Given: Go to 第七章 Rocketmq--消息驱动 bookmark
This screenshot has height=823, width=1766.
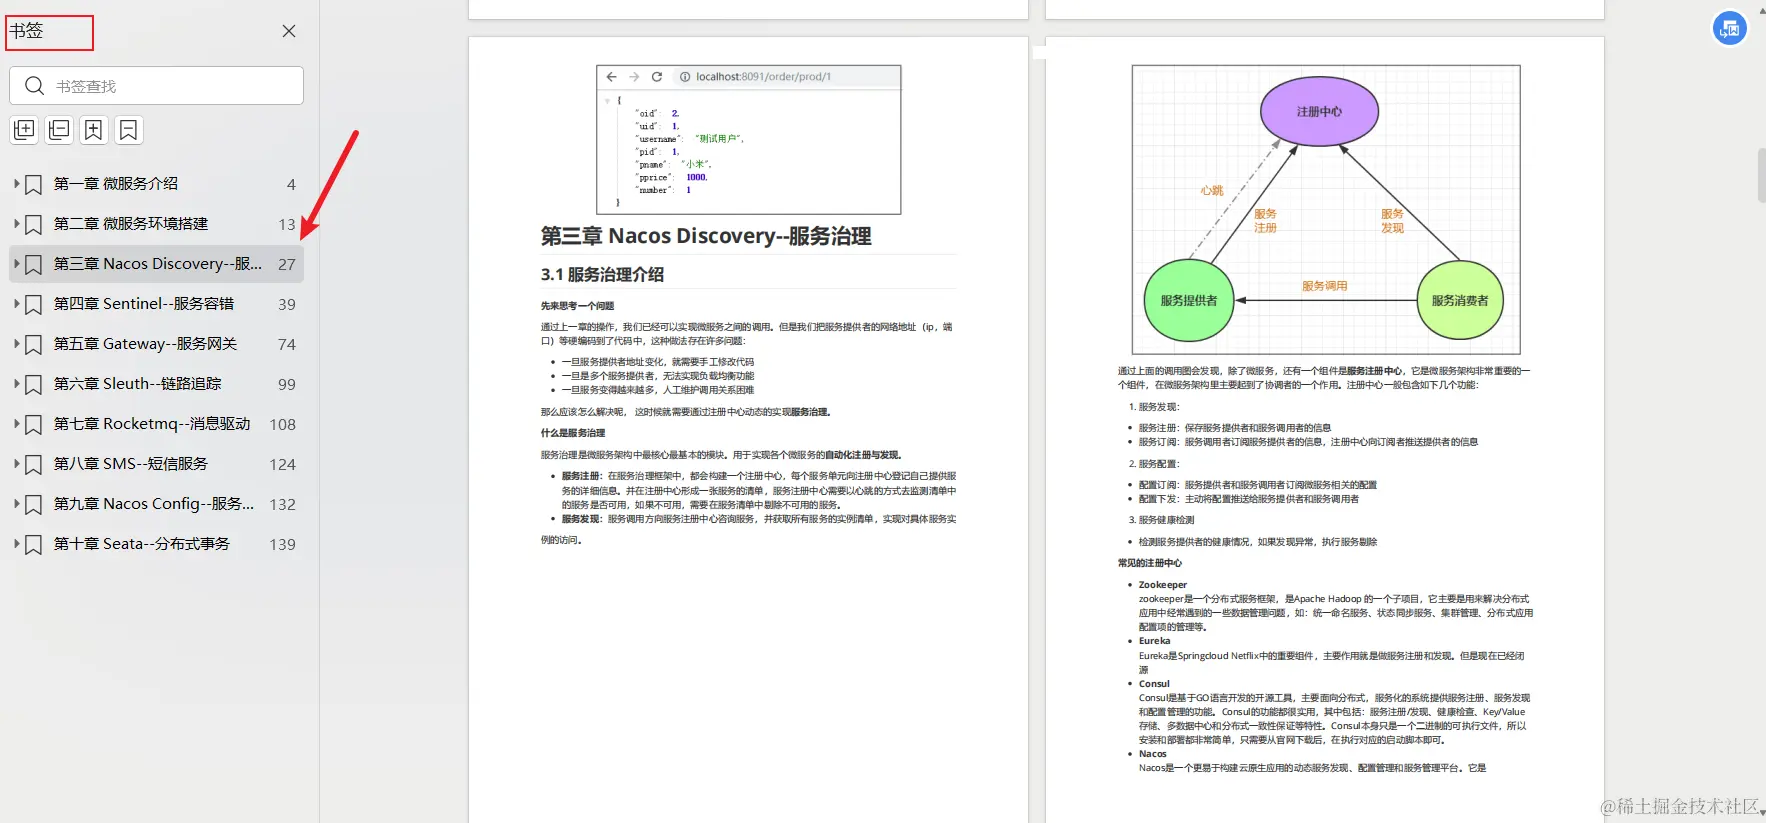Looking at the screenshot, I should click(152, 423).
